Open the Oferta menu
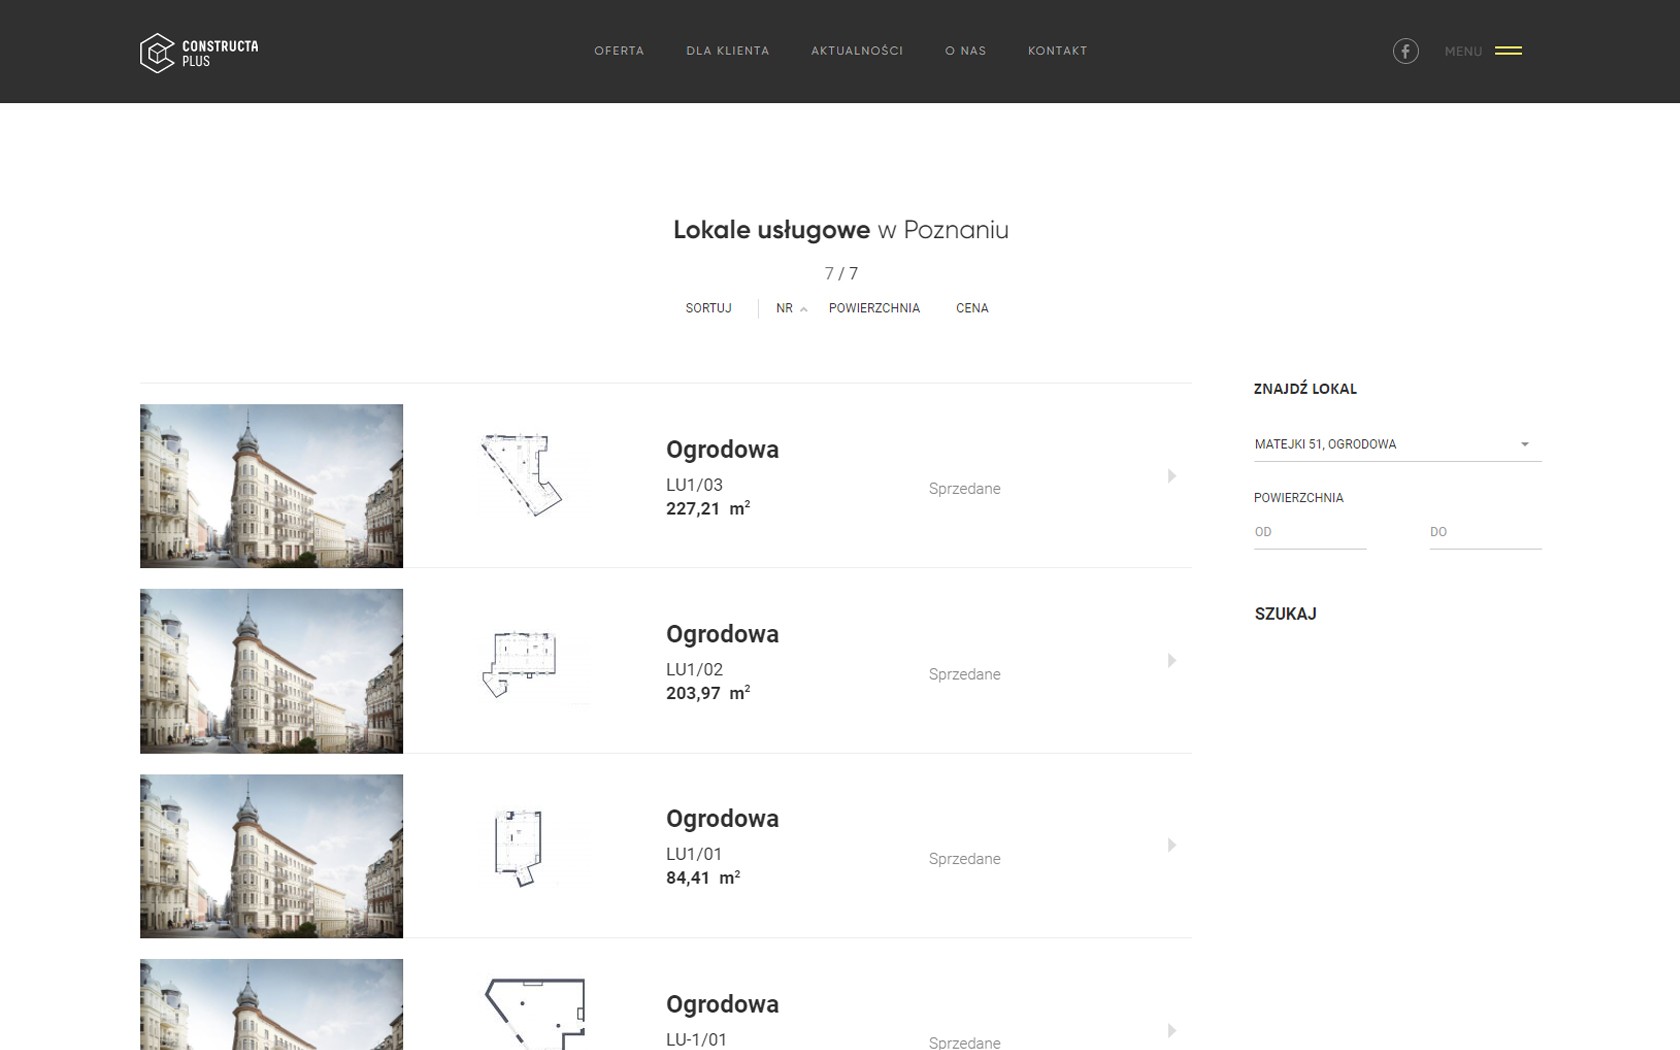1680x1050 pixels. (618, 51)
